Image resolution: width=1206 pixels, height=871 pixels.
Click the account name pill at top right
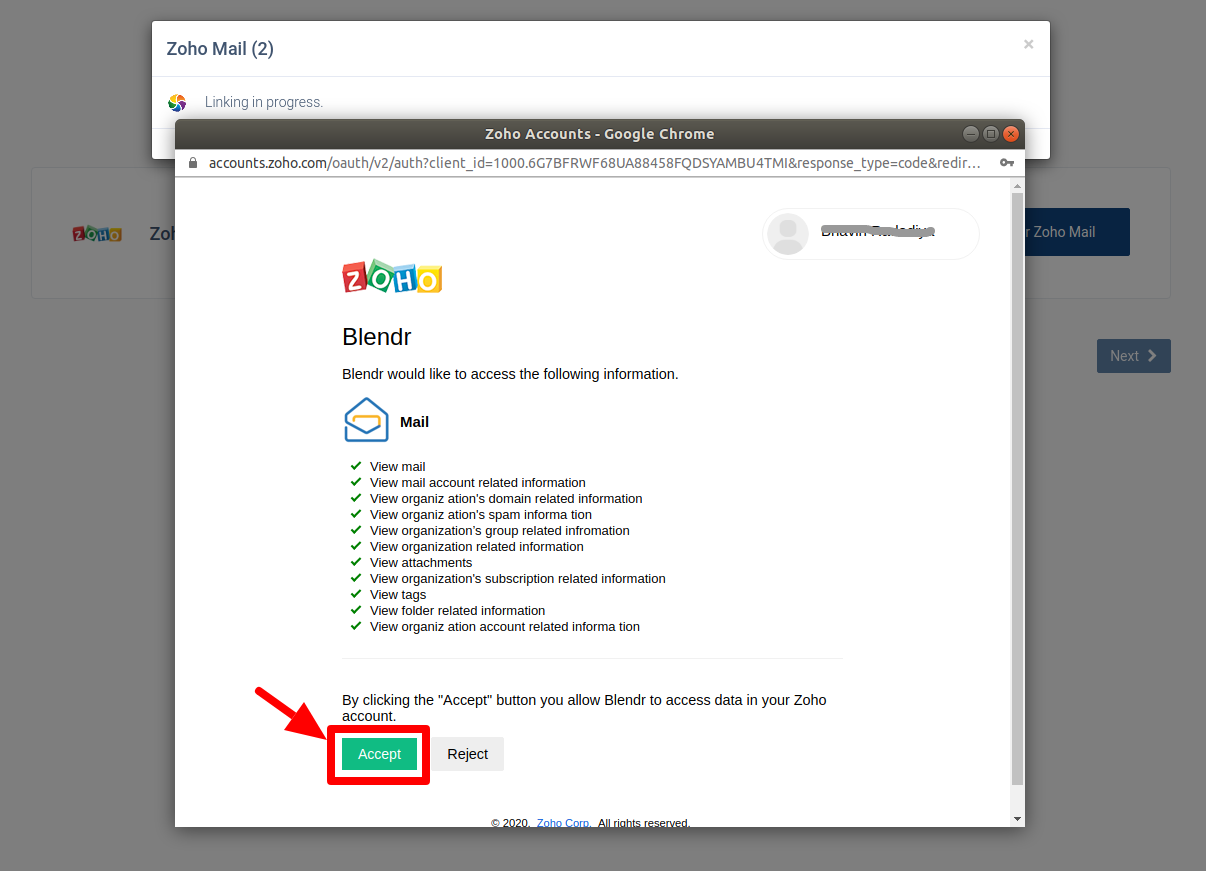click(871, 234)
